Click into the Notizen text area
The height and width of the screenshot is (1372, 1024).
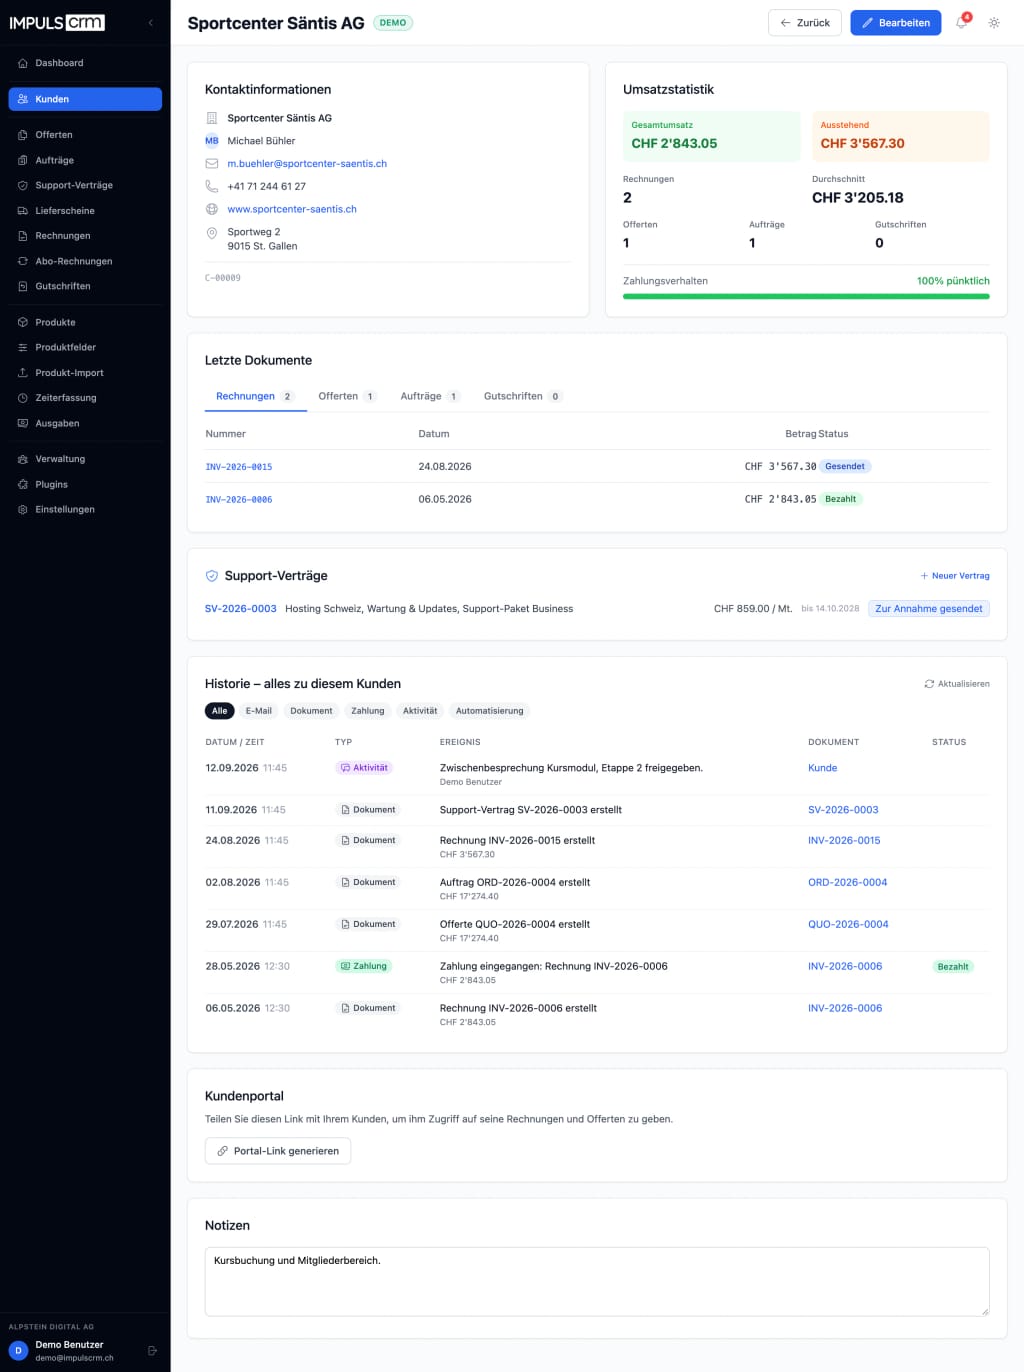[597, 1281]
